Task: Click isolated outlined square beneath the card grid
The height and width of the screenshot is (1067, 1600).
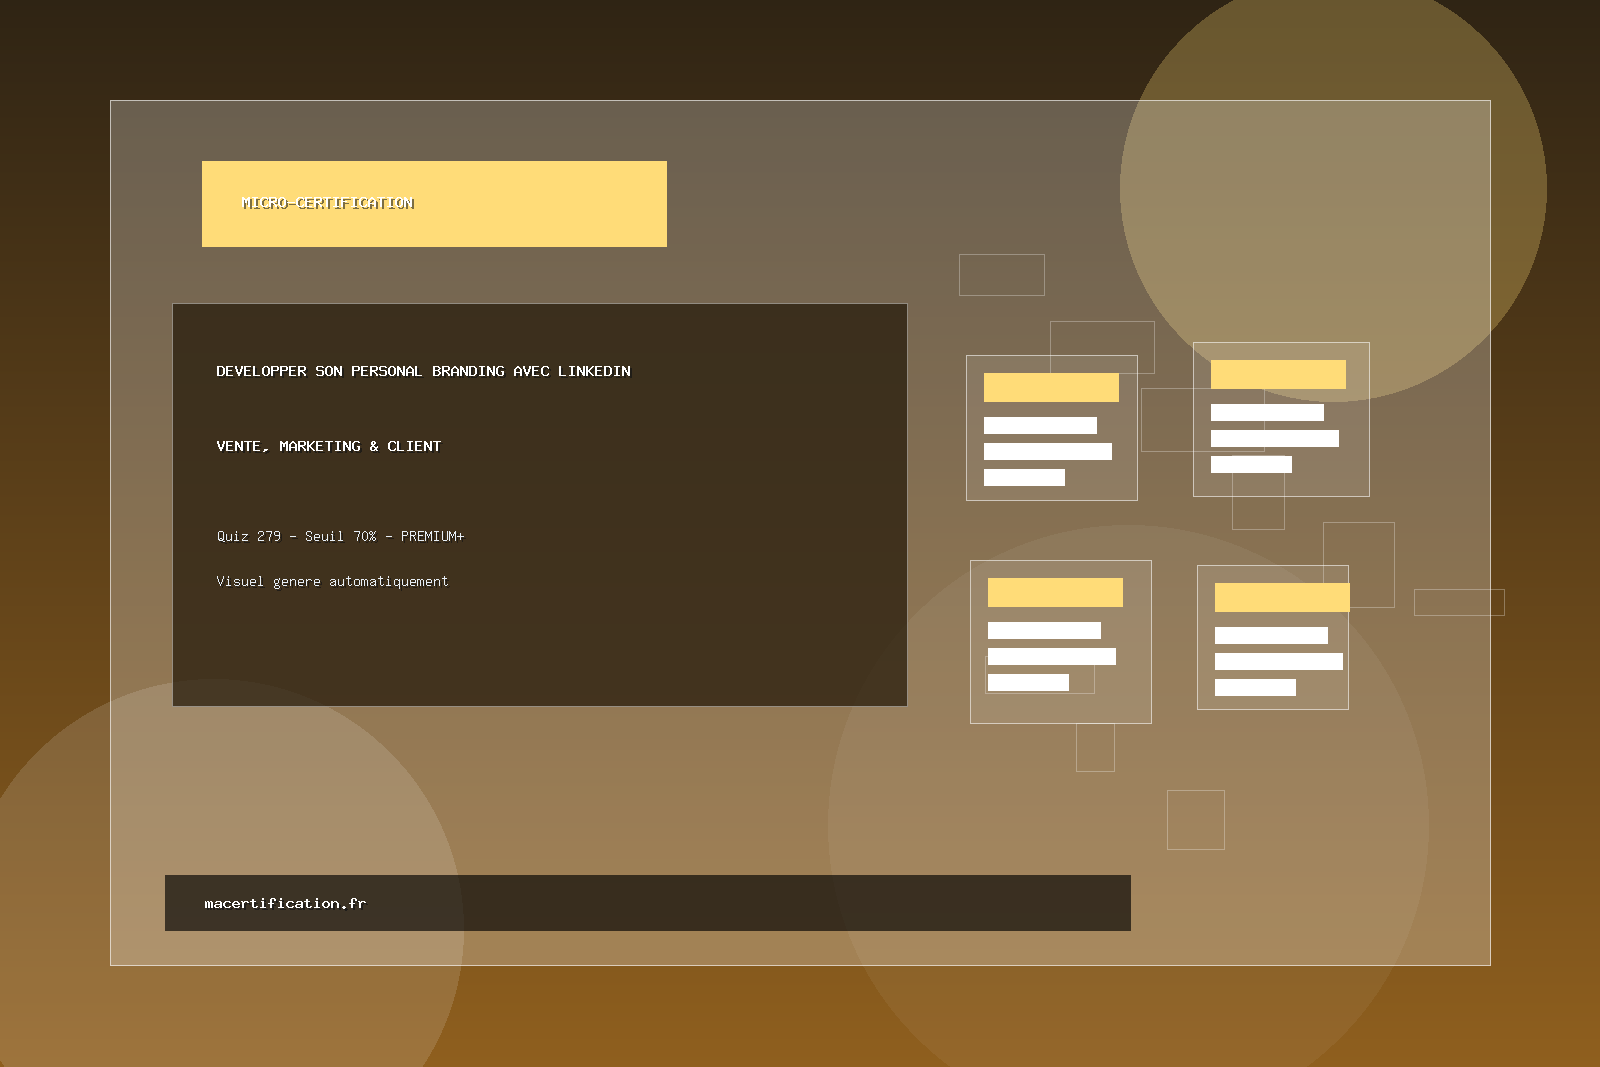Action: click(x=1195, y=819)
